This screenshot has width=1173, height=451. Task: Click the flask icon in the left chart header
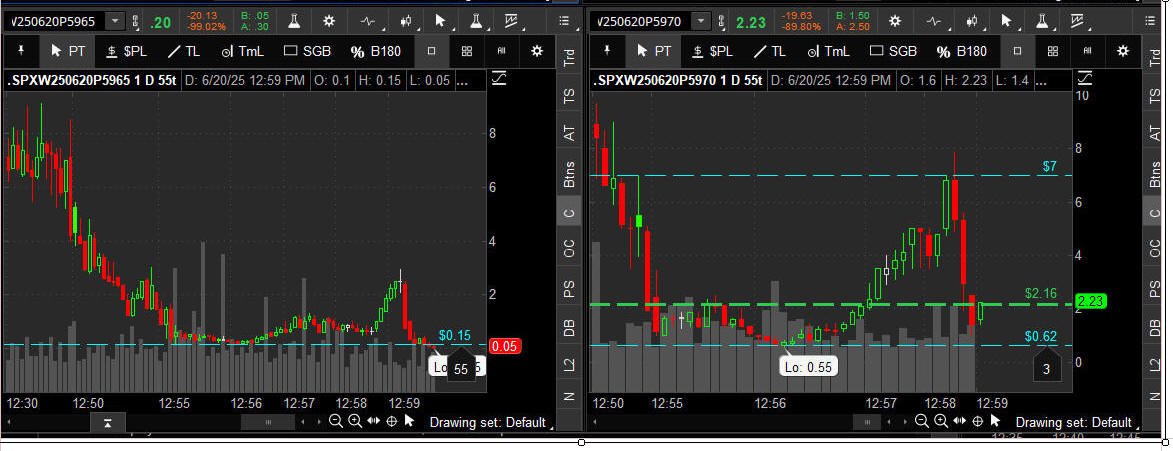[x=294, y=21]
